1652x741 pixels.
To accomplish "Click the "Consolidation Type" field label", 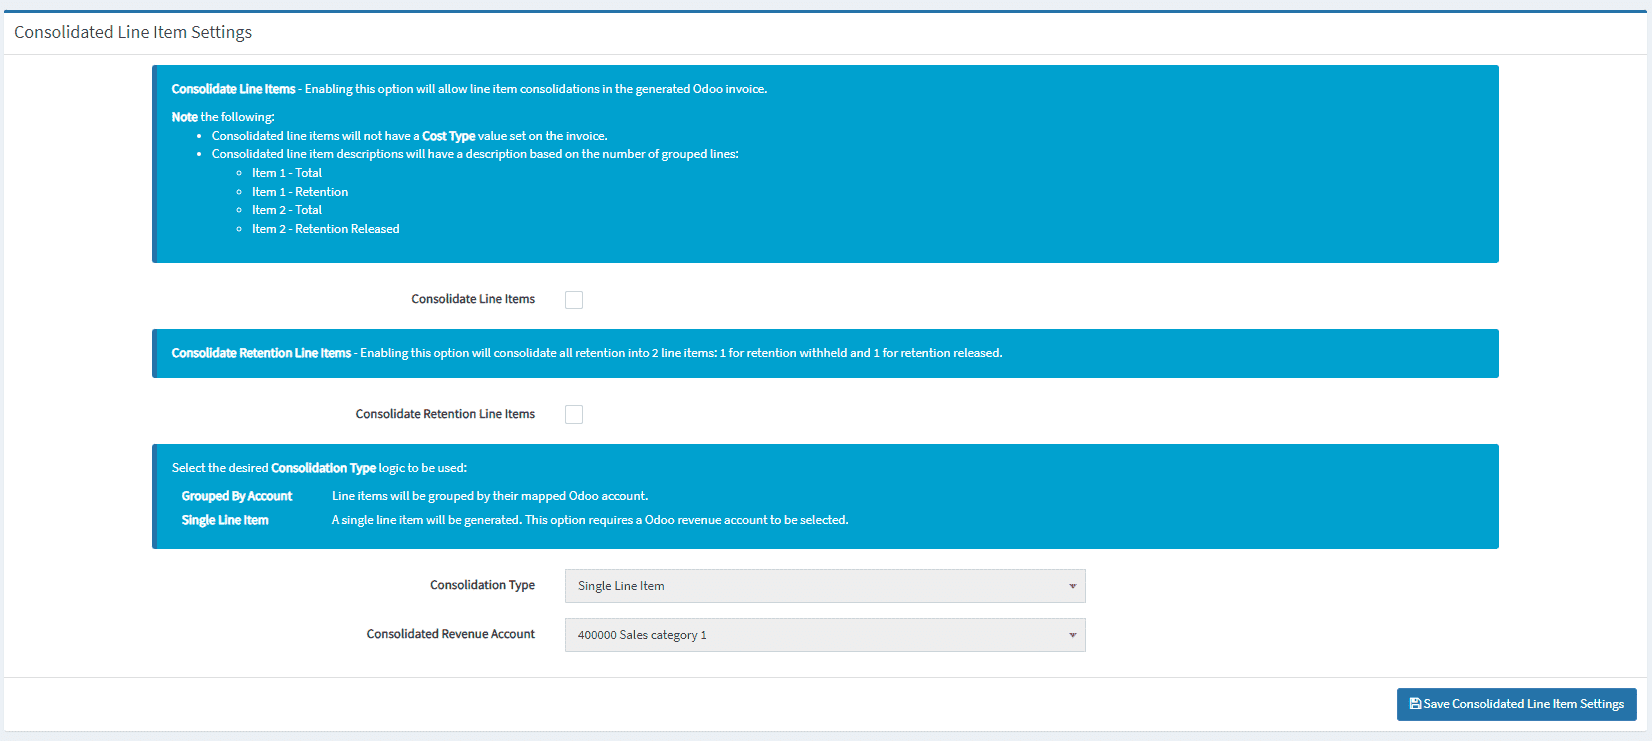I will click(x=482, y=585).
